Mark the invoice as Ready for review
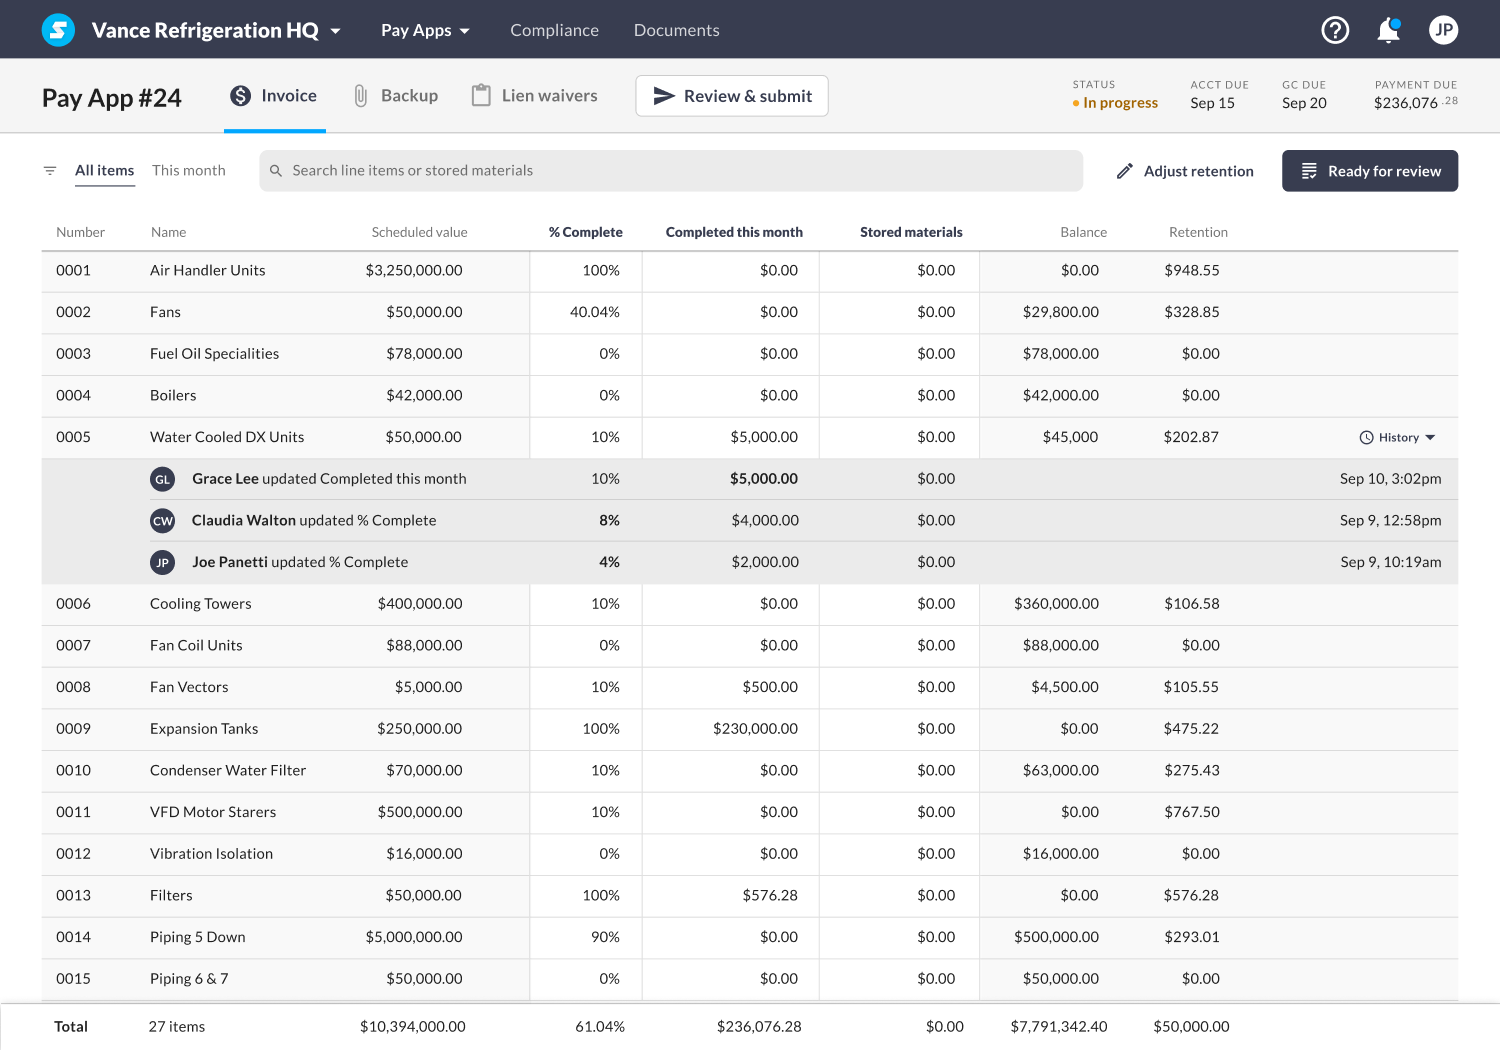Screen dimensions: 1500x1050 (x=1370, y=170)
